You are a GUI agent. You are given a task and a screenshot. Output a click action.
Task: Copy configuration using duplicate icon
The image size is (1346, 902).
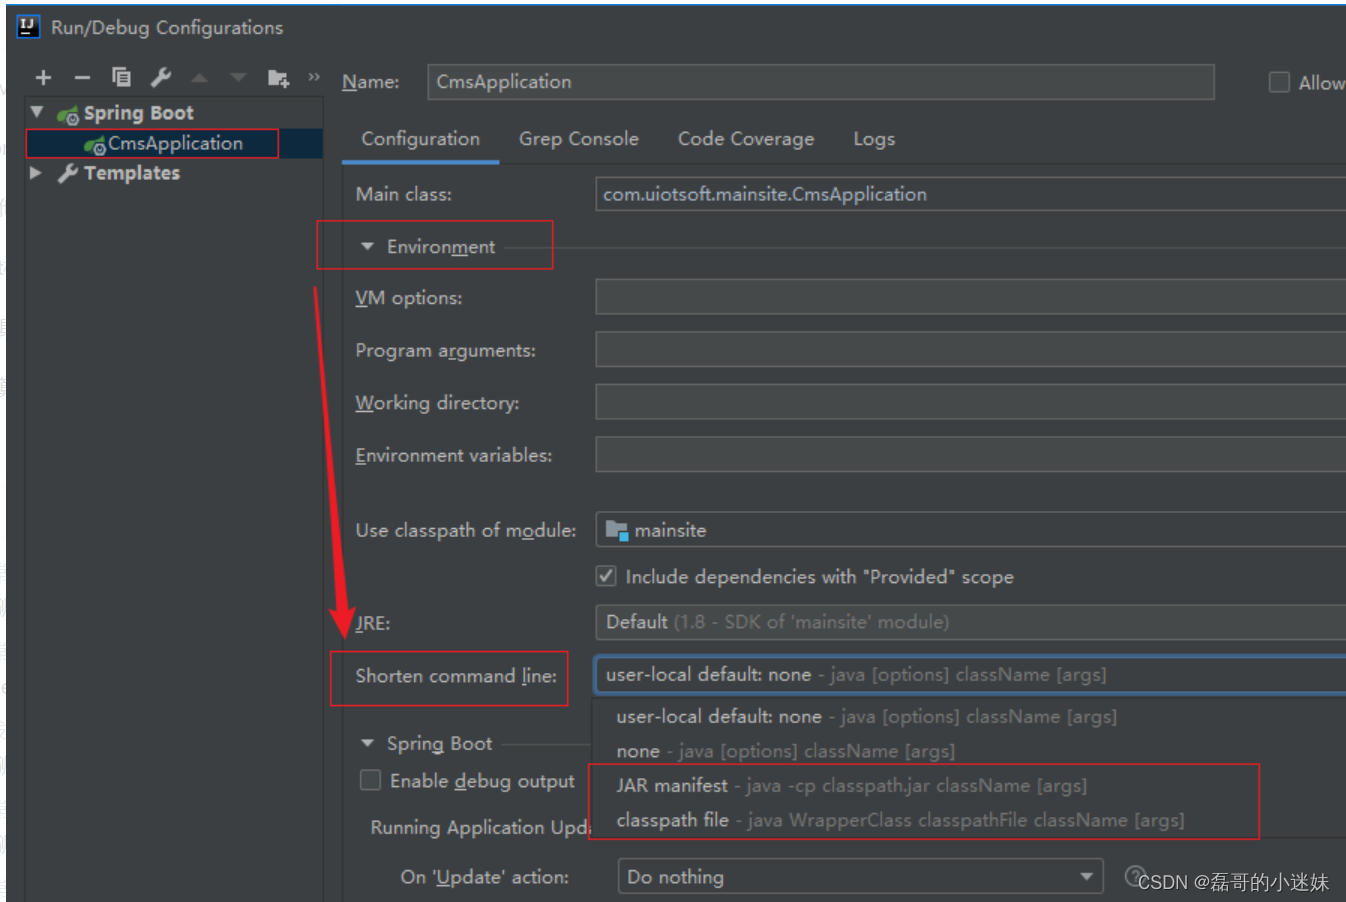(121, 77)
